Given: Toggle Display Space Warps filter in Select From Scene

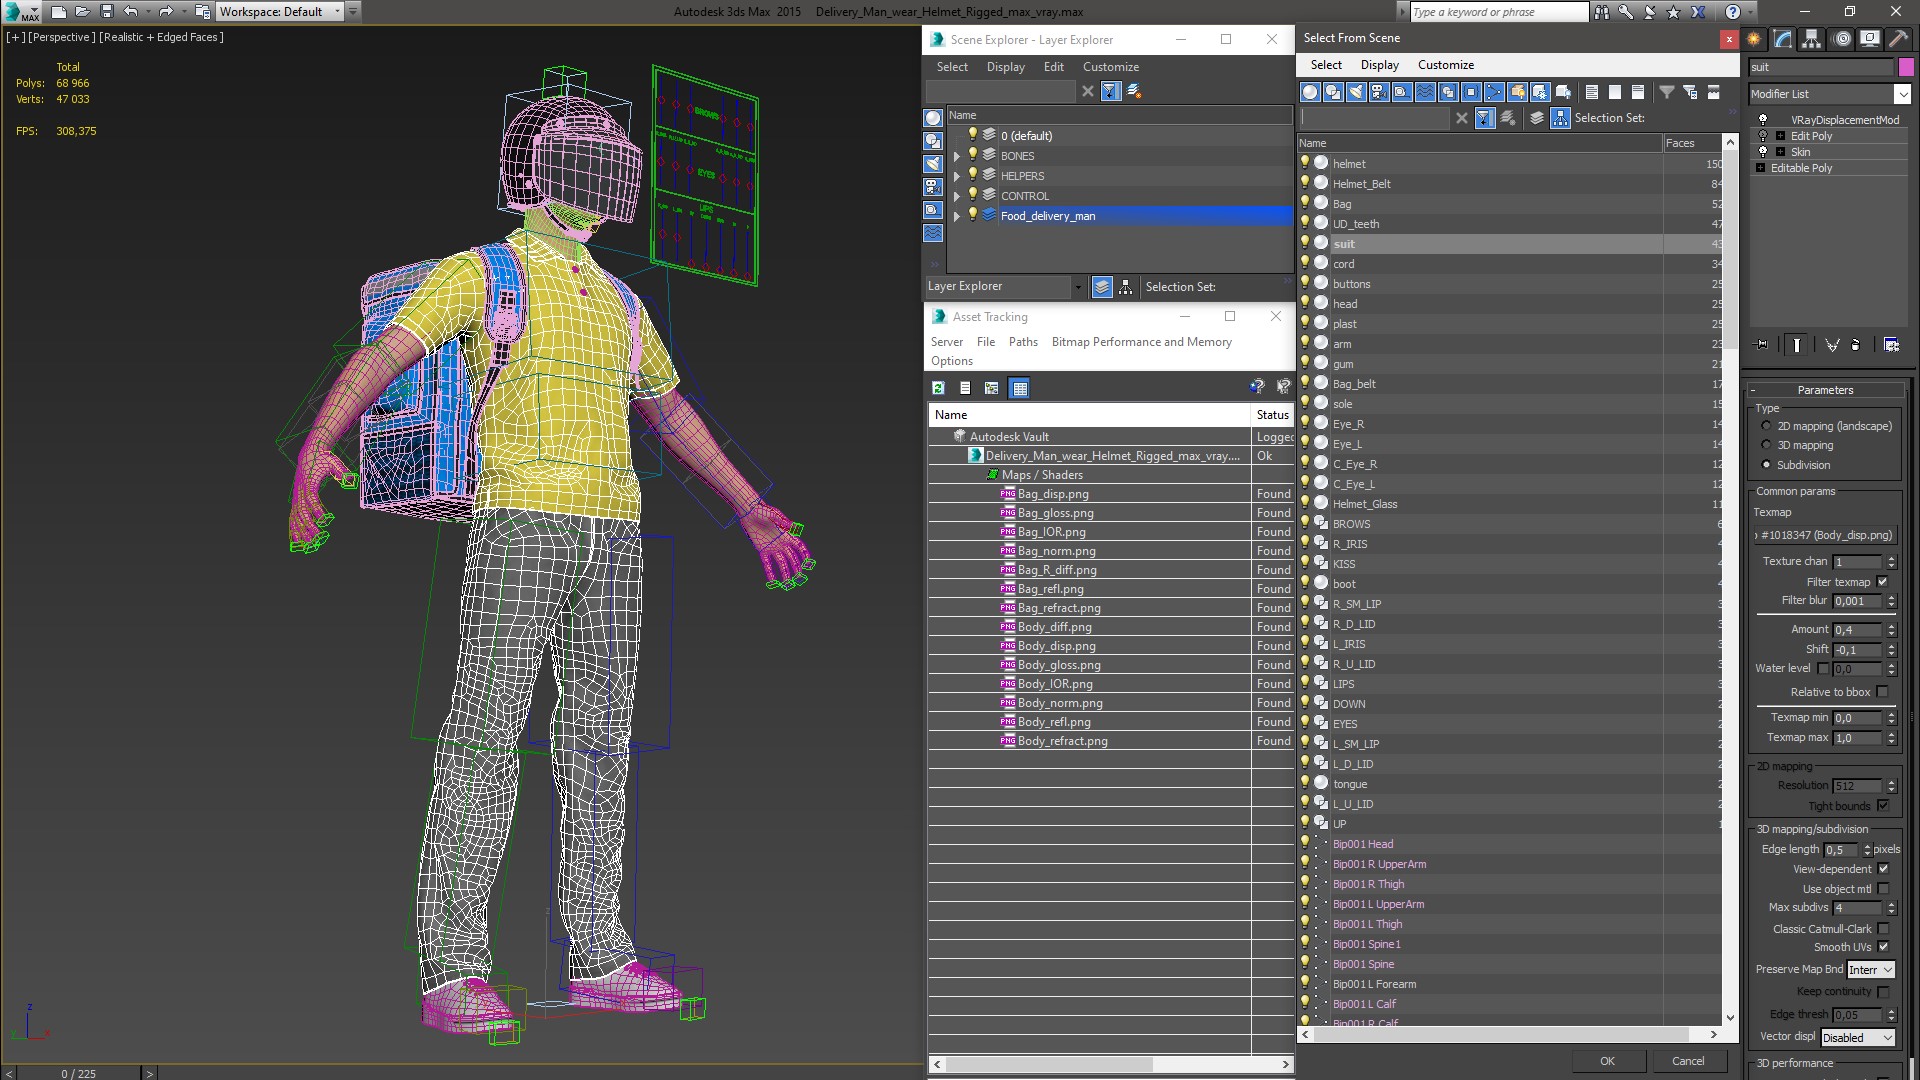Looking at the screenshot, I should (x=1425, y=92).
